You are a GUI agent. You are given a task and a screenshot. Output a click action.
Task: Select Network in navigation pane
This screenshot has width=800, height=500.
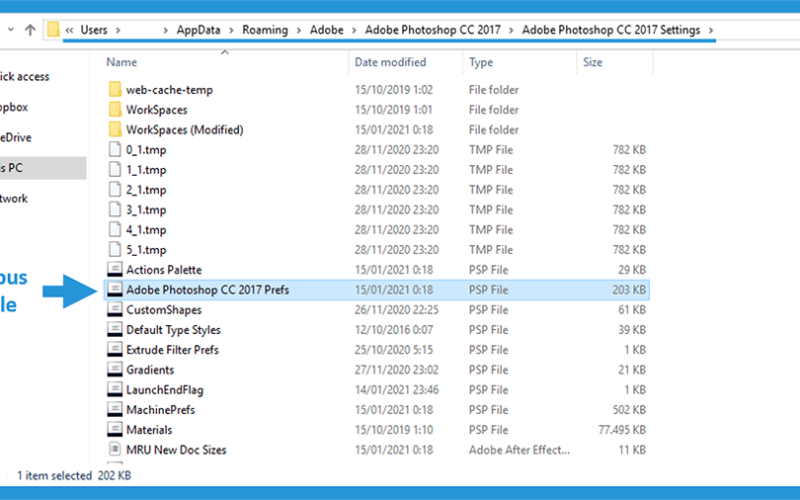(14, 198)
